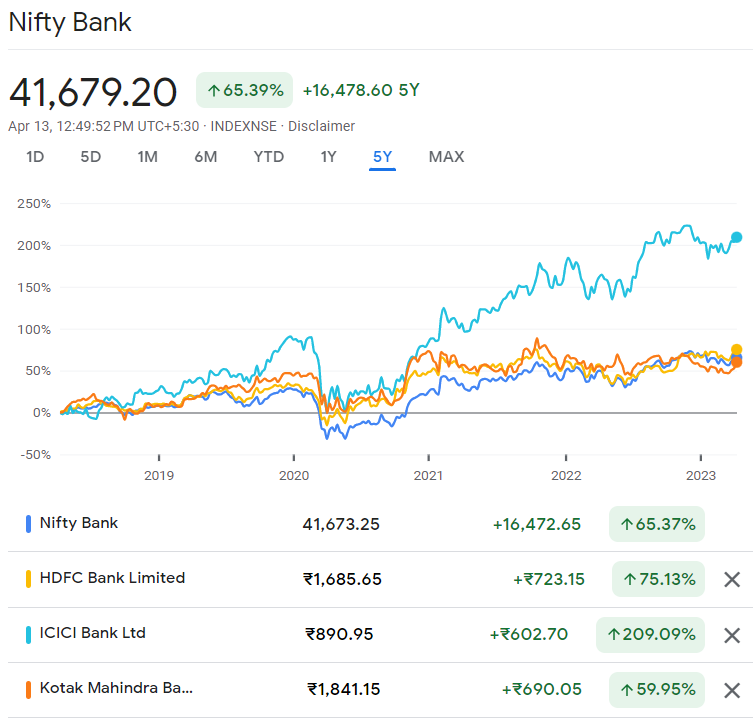This screenshot has width=753, height=722.
Task: Remove ICICI Bank Ltd comparison
Action: [731, 635]
